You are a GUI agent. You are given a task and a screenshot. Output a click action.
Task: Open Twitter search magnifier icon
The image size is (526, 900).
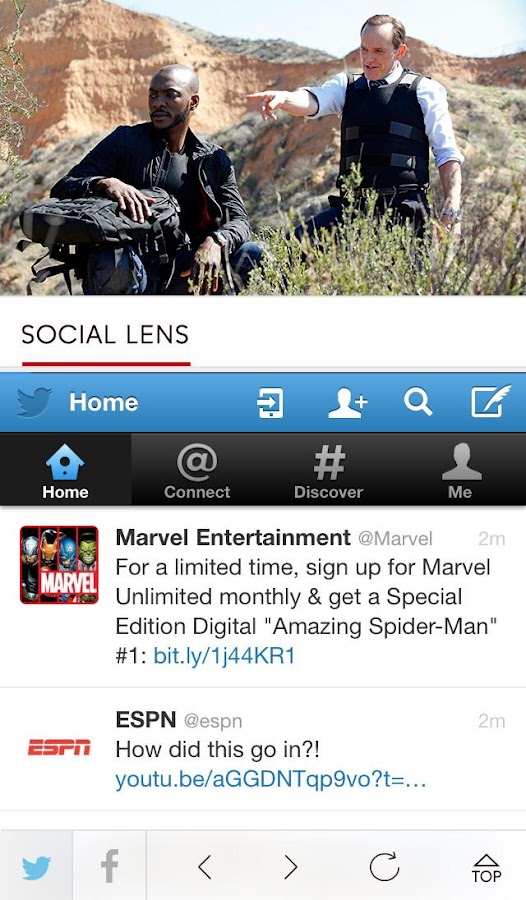click(x=417, y=402)
